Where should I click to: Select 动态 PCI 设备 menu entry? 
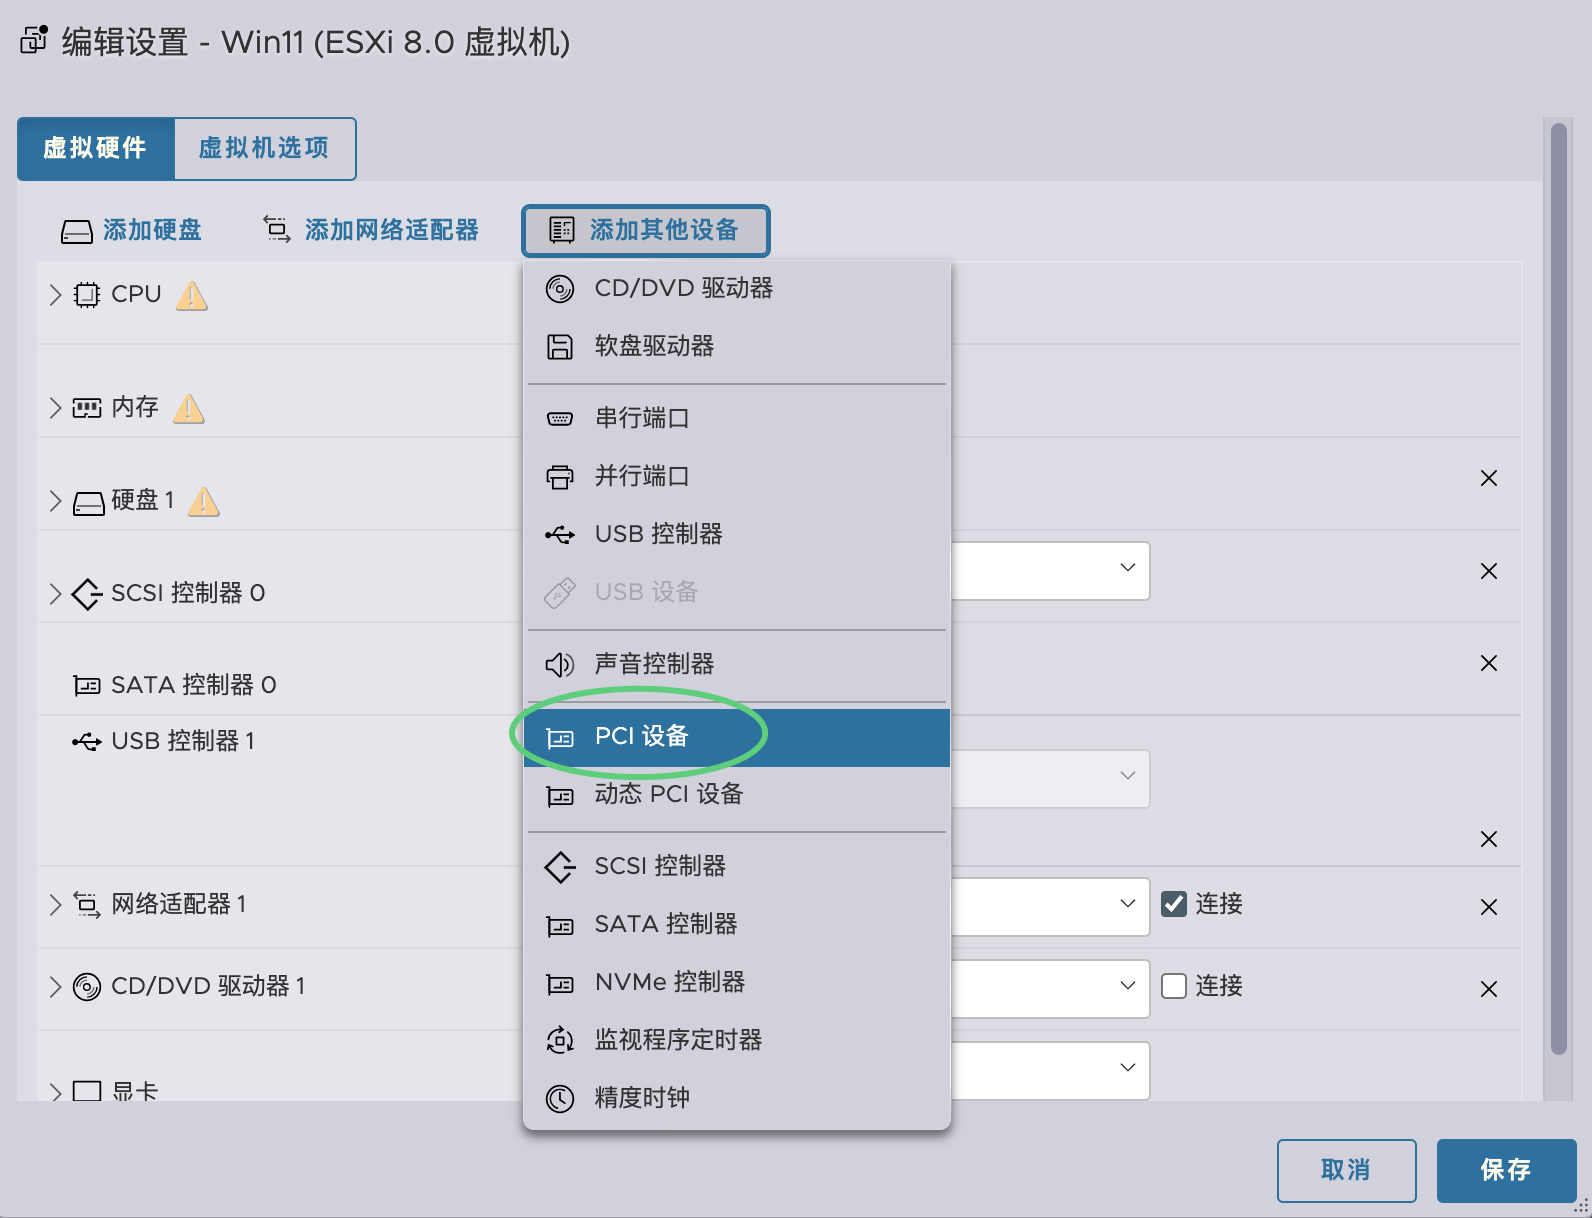(x=667, y=794)
